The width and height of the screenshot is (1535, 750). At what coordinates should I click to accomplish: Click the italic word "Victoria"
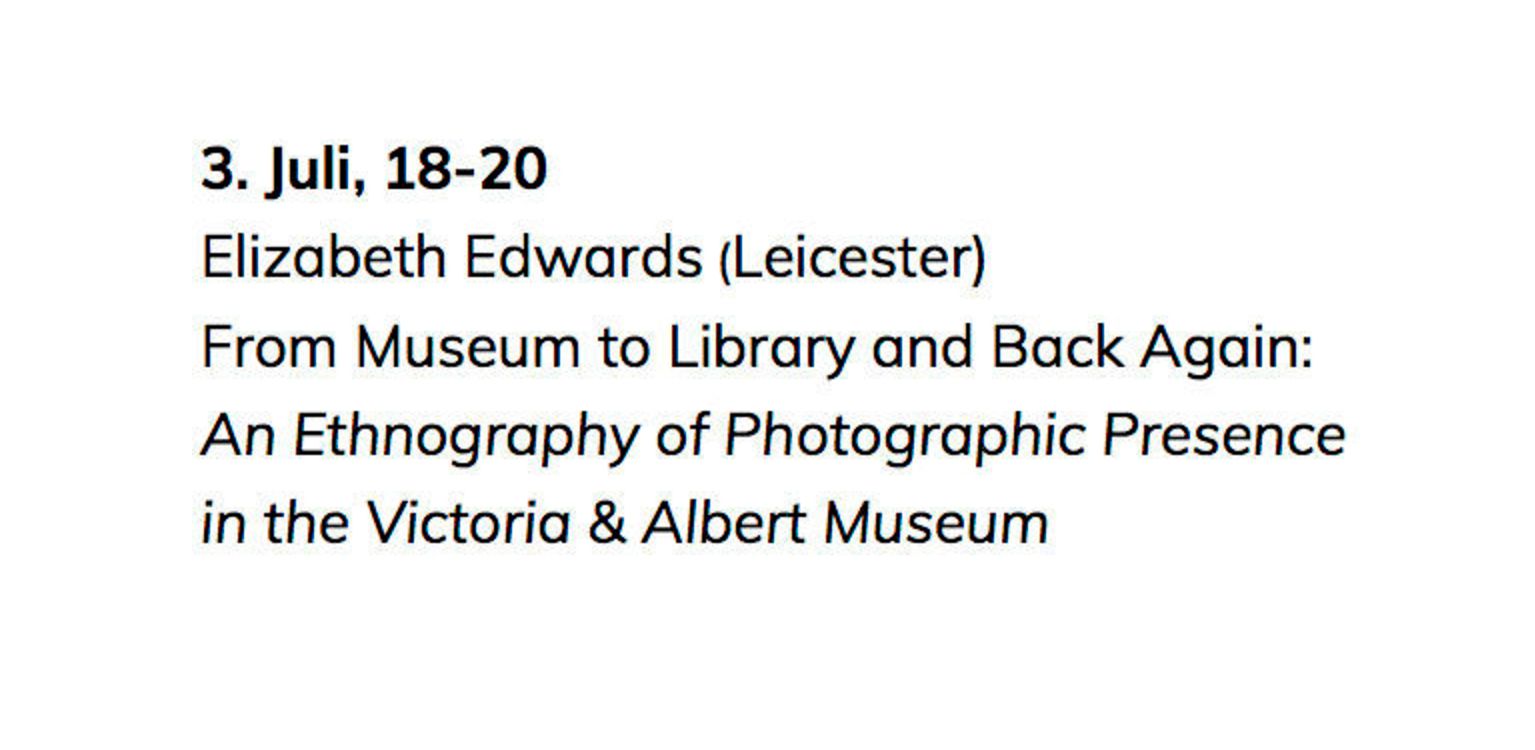click(468, 523)
